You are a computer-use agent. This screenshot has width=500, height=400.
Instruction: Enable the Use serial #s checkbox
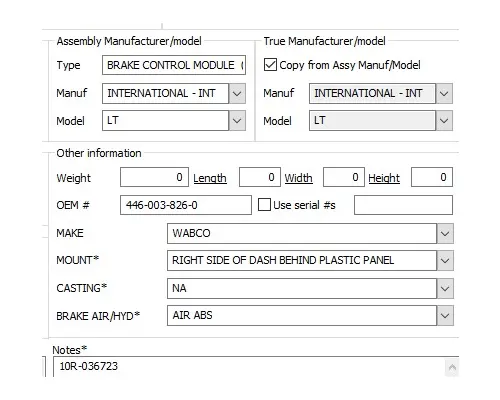[x=264, y=205]
